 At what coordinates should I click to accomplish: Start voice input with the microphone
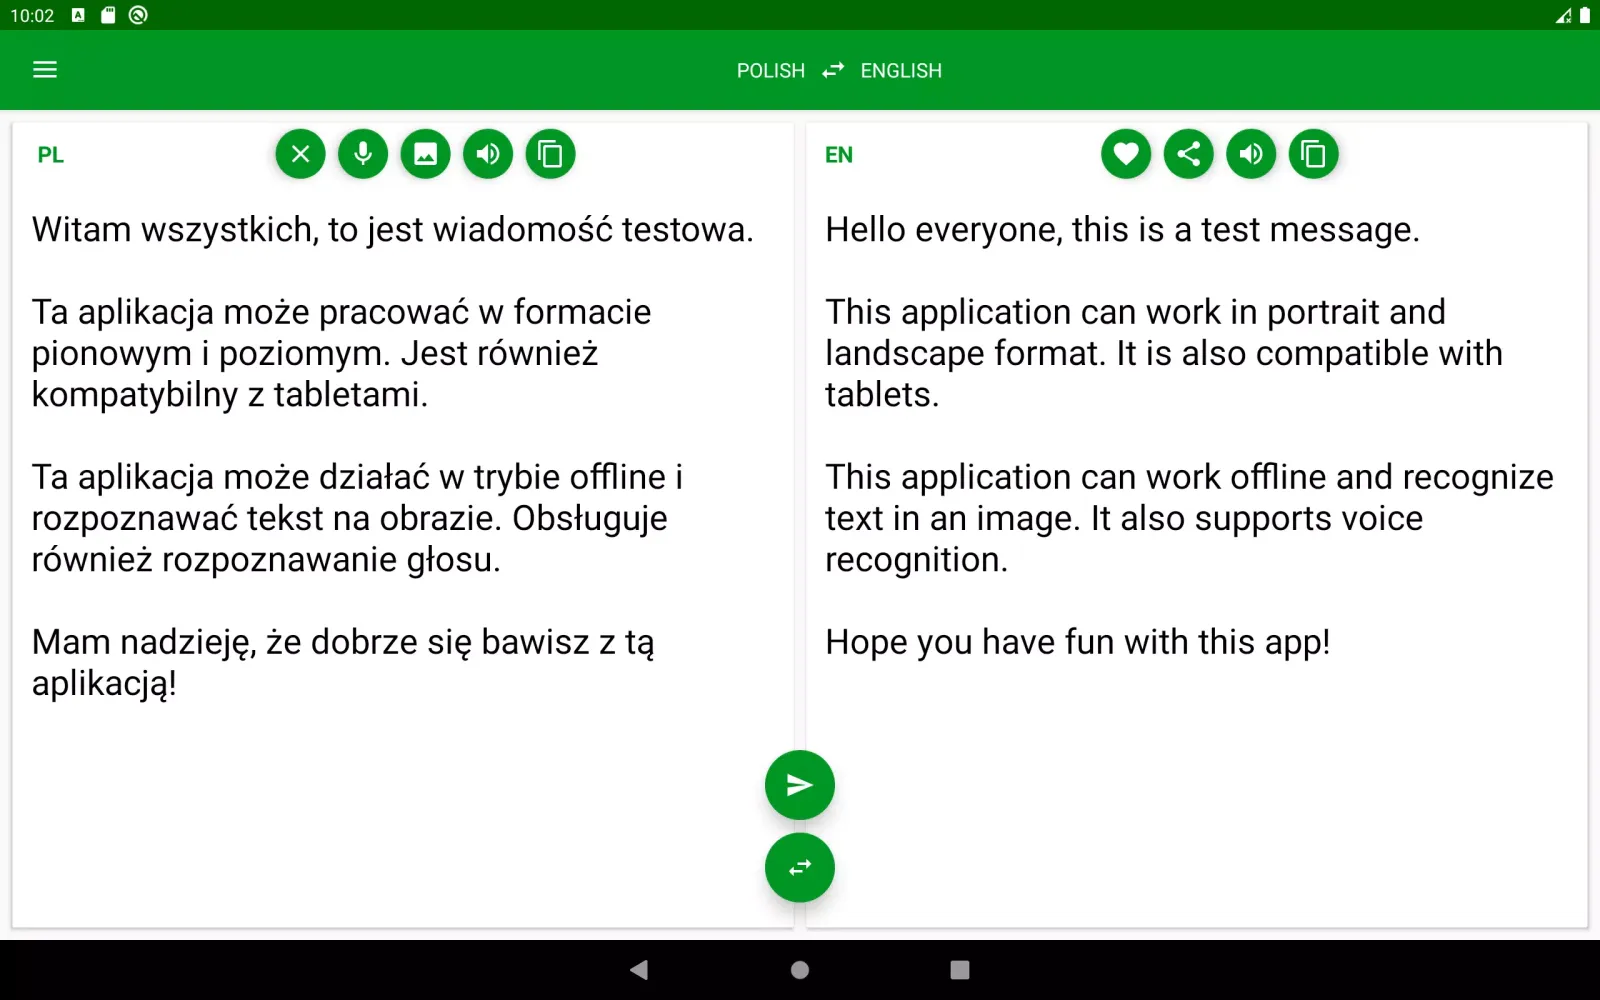coord(362,153)
